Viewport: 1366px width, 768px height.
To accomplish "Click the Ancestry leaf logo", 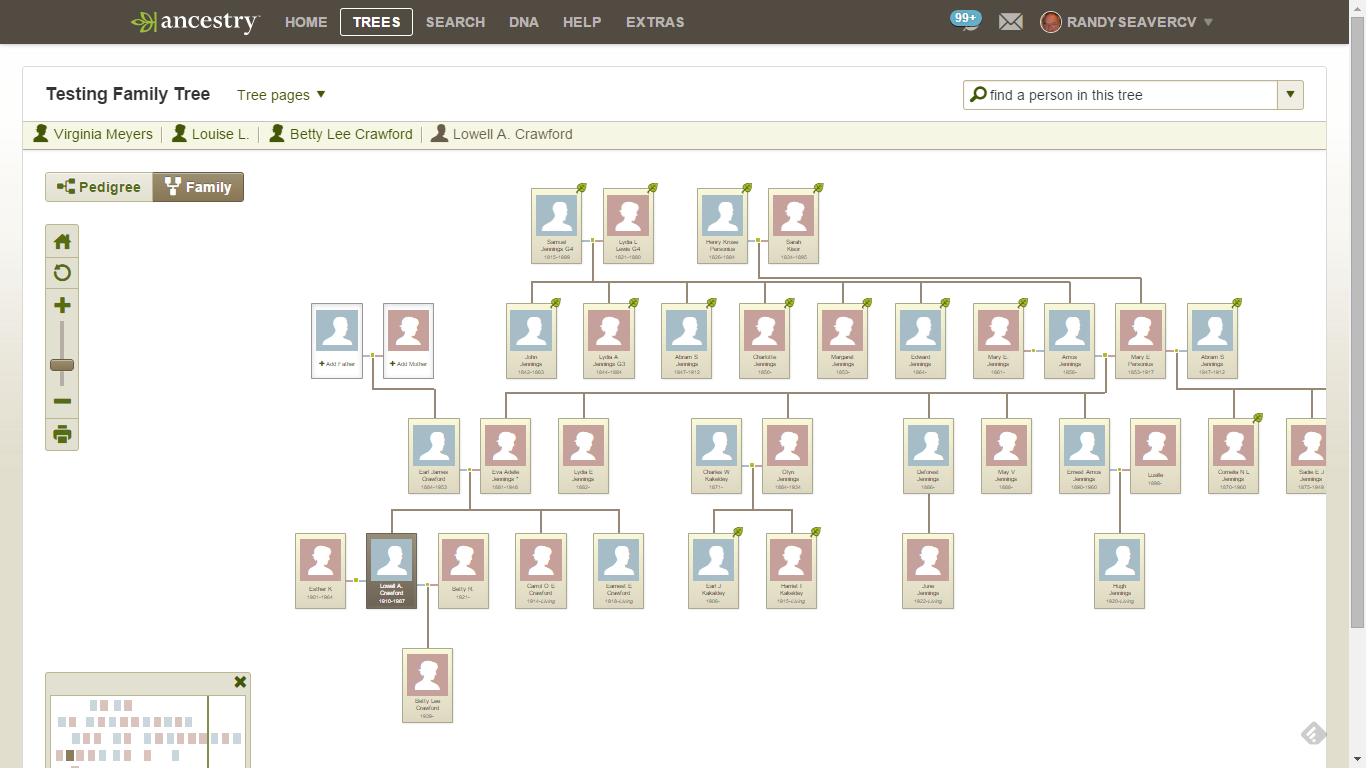I will (x=143, y=21).
